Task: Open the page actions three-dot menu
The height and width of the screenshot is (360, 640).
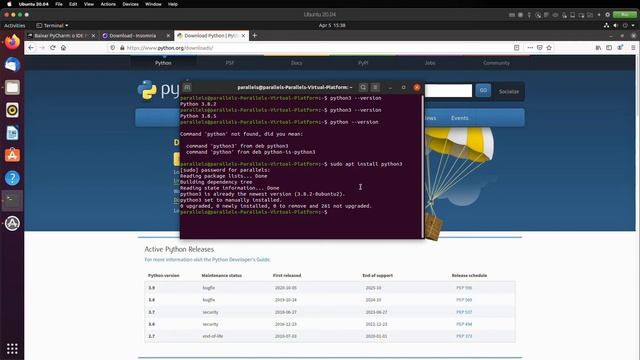Action: [530, 48]
